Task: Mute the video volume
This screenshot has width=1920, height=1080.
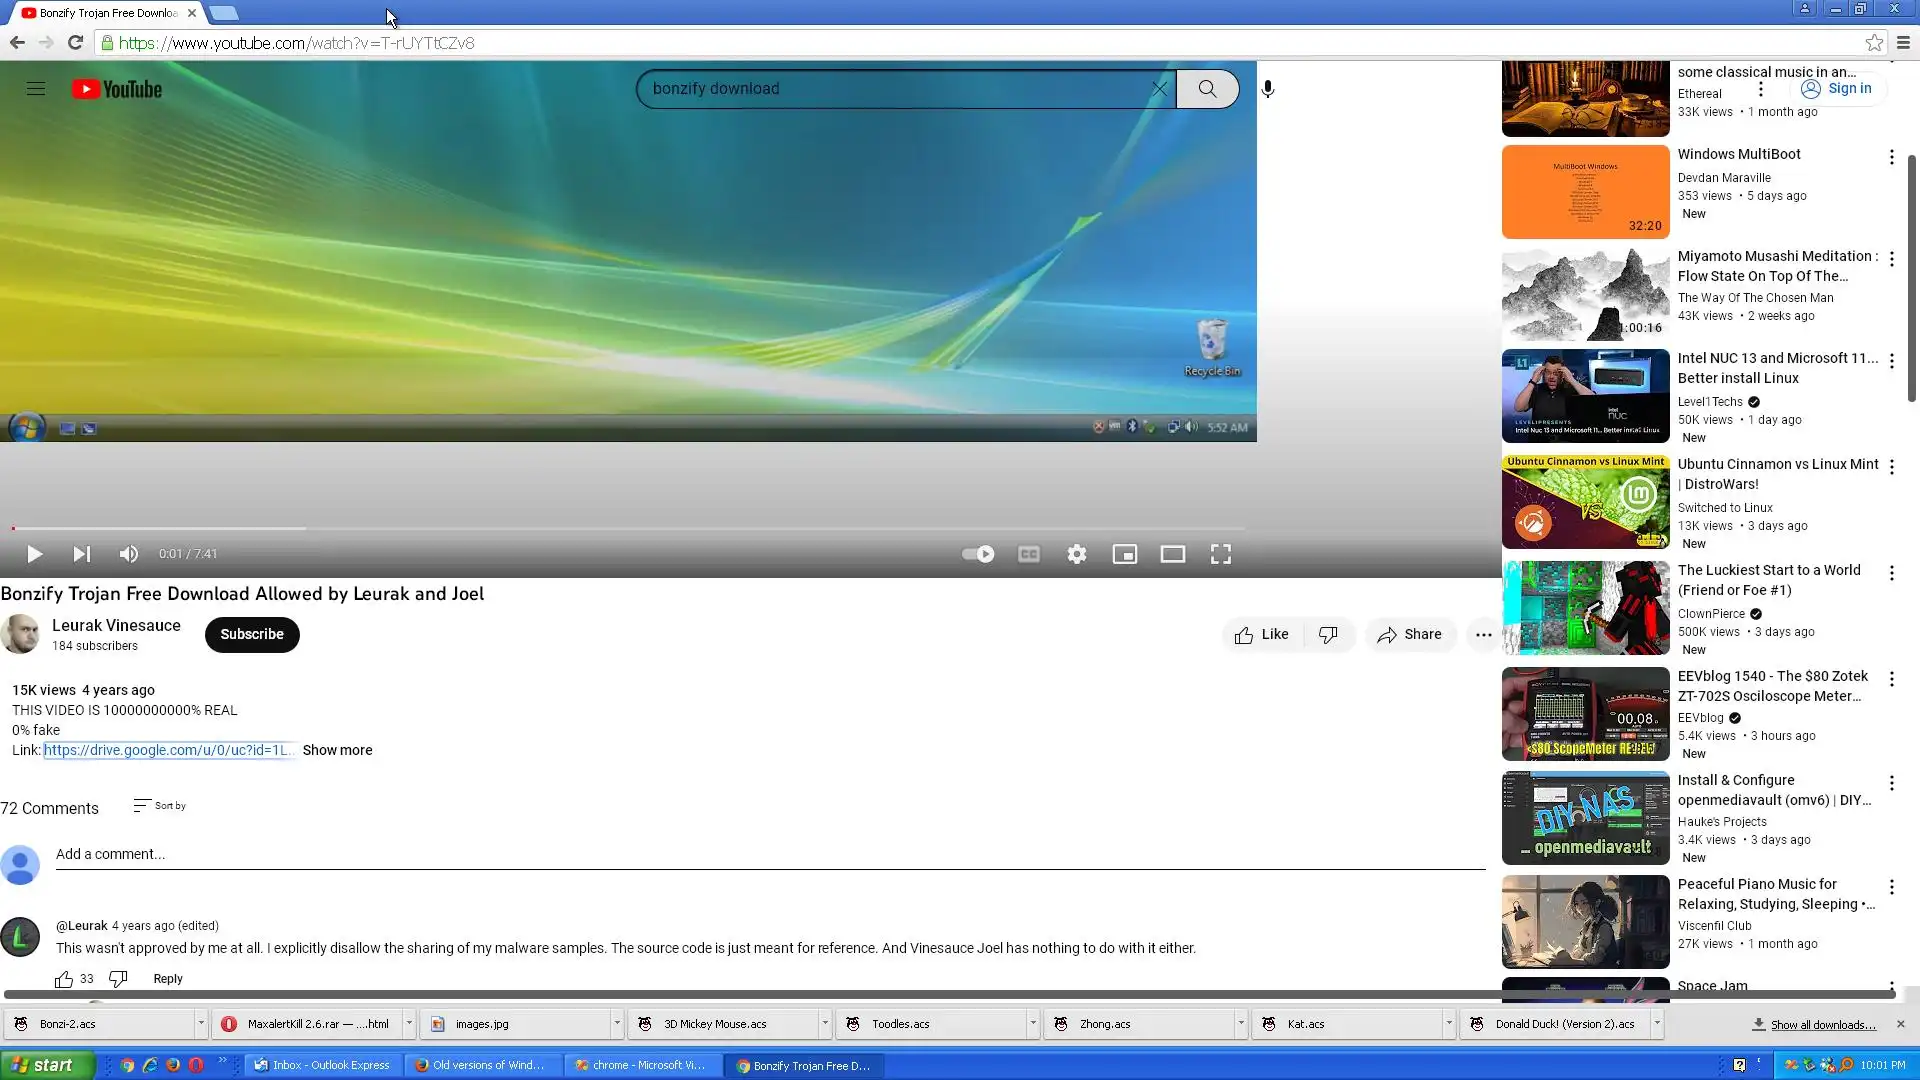Action: 129,554
